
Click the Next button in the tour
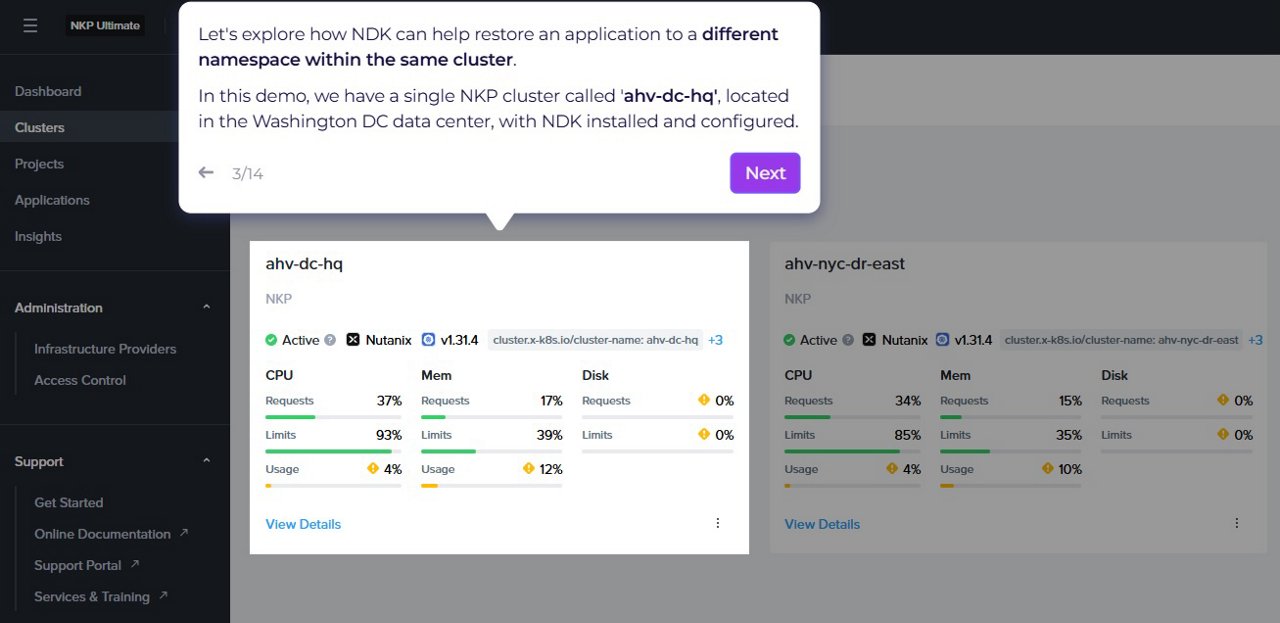pos(765,173)
